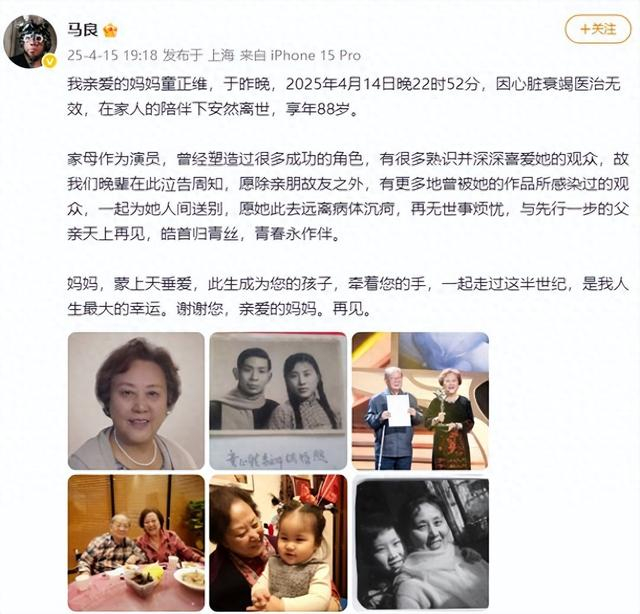Click the handwriting caption below the couple photo
640x614 pixels.
(x=276, y=457)
